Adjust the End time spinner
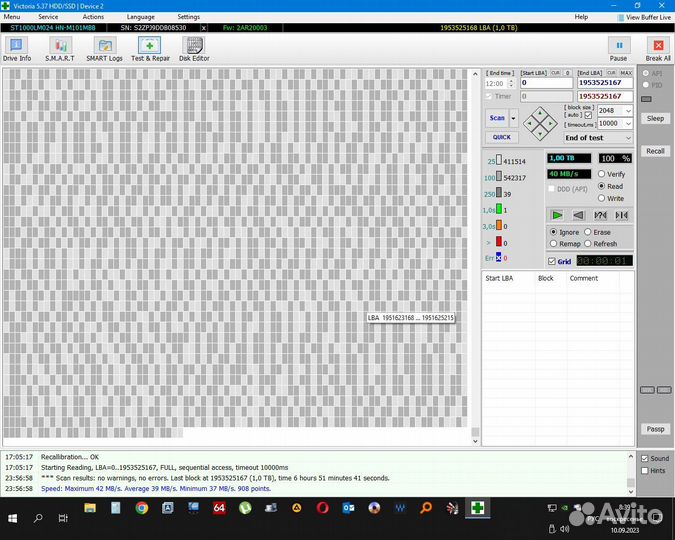 [x=511, y=84]
